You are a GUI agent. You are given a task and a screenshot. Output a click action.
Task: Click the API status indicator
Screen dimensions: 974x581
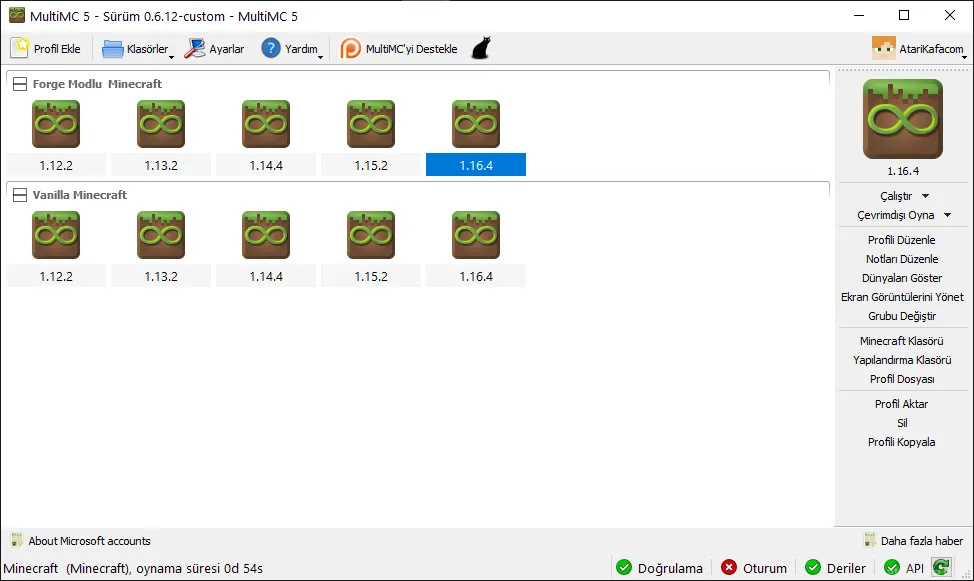pyautogui.click(x=904, y=568)
